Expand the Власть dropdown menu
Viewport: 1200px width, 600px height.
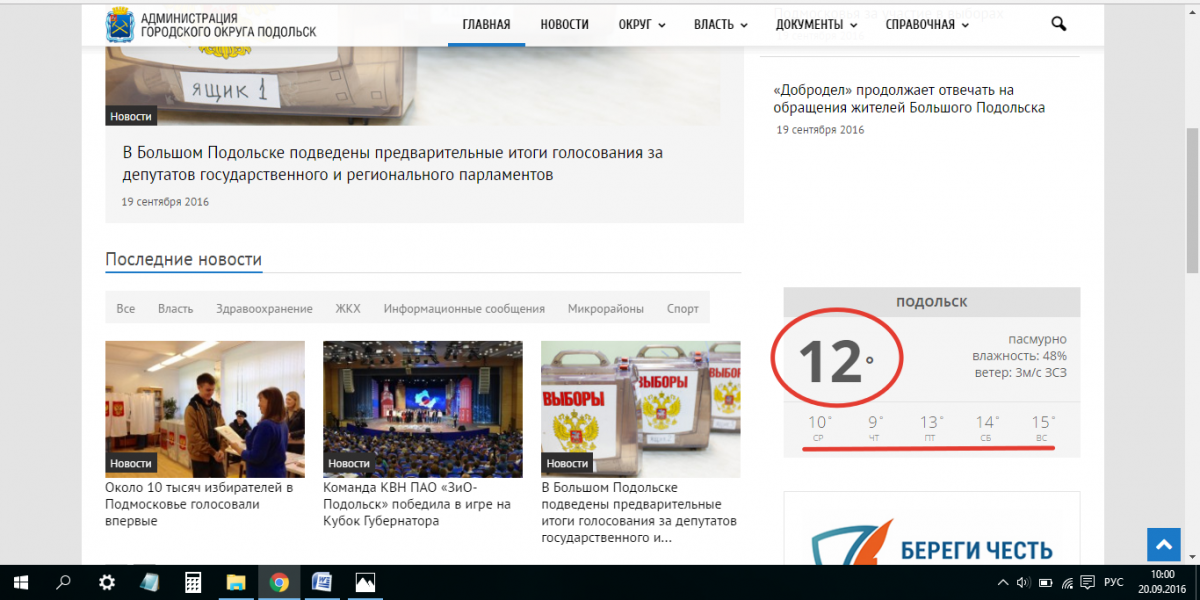(x=720, y=25)
